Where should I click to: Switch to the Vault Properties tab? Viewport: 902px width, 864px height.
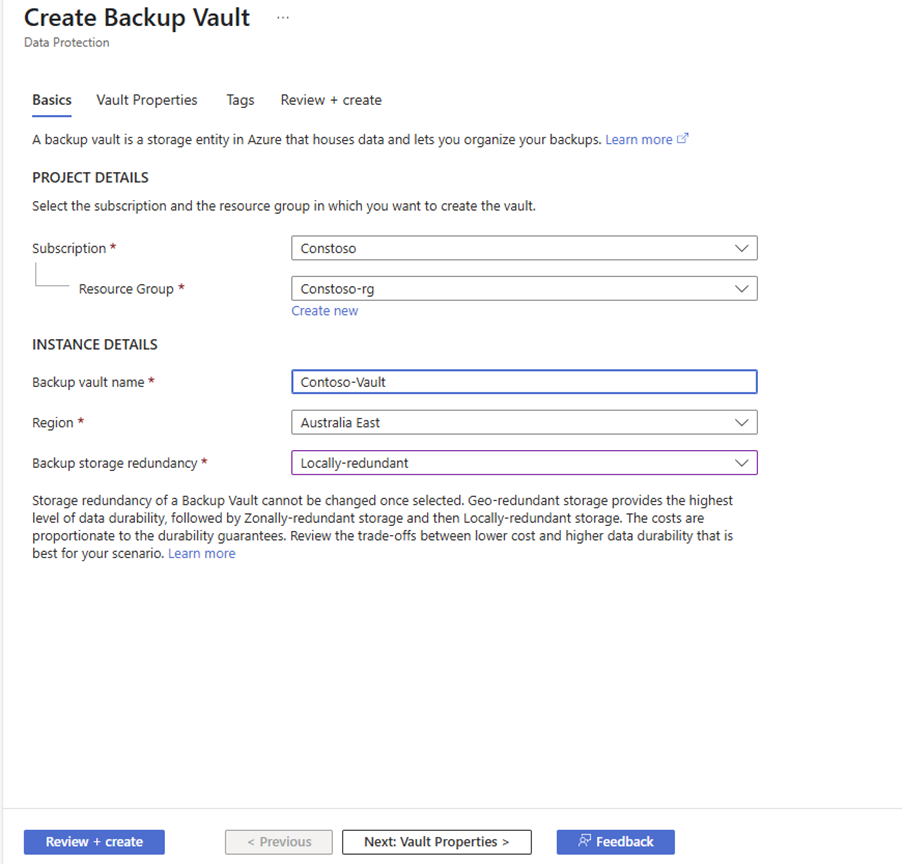146,100
